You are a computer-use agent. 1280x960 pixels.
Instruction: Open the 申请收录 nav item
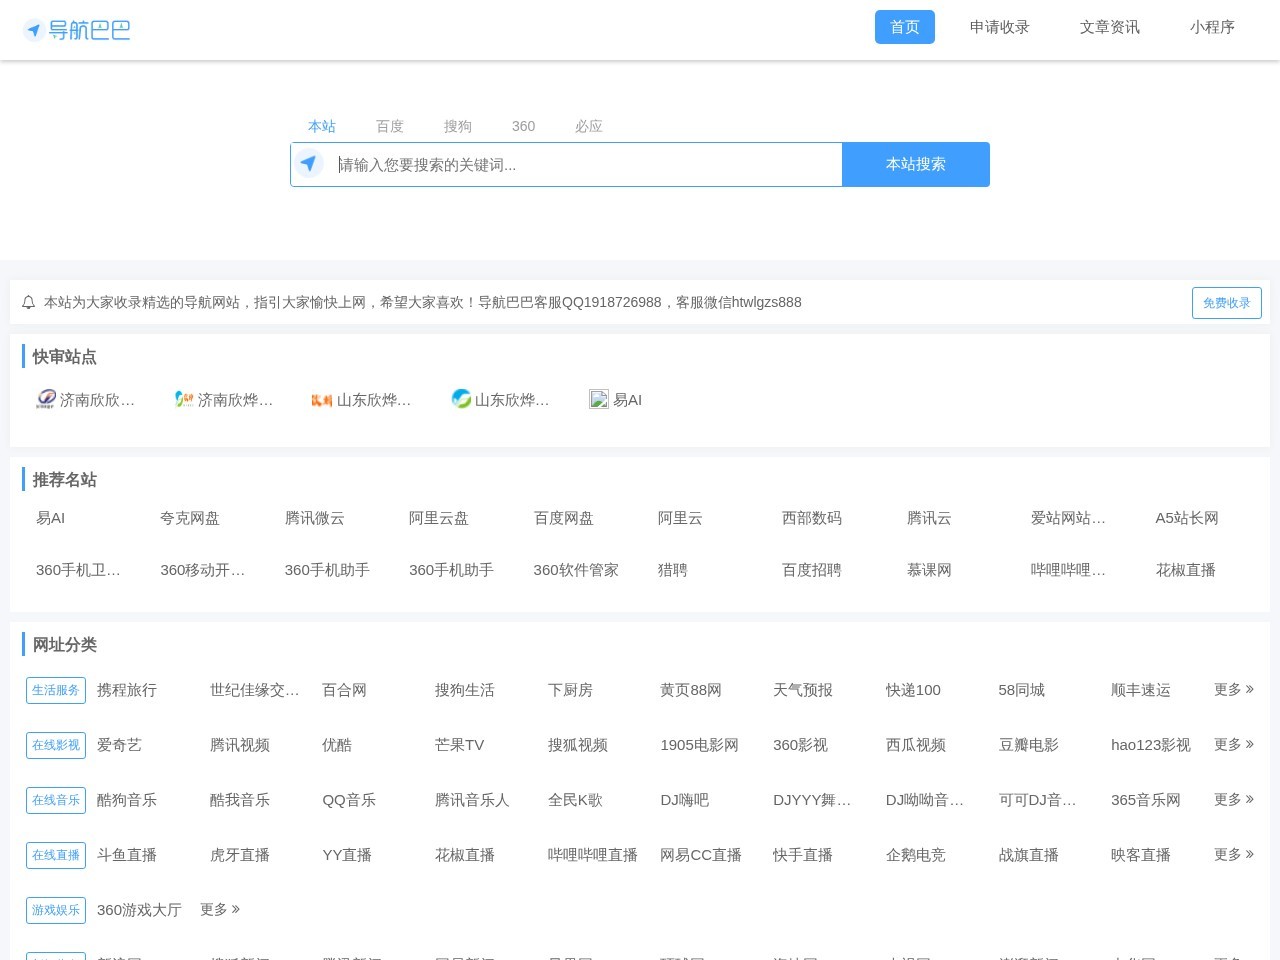1000,27
